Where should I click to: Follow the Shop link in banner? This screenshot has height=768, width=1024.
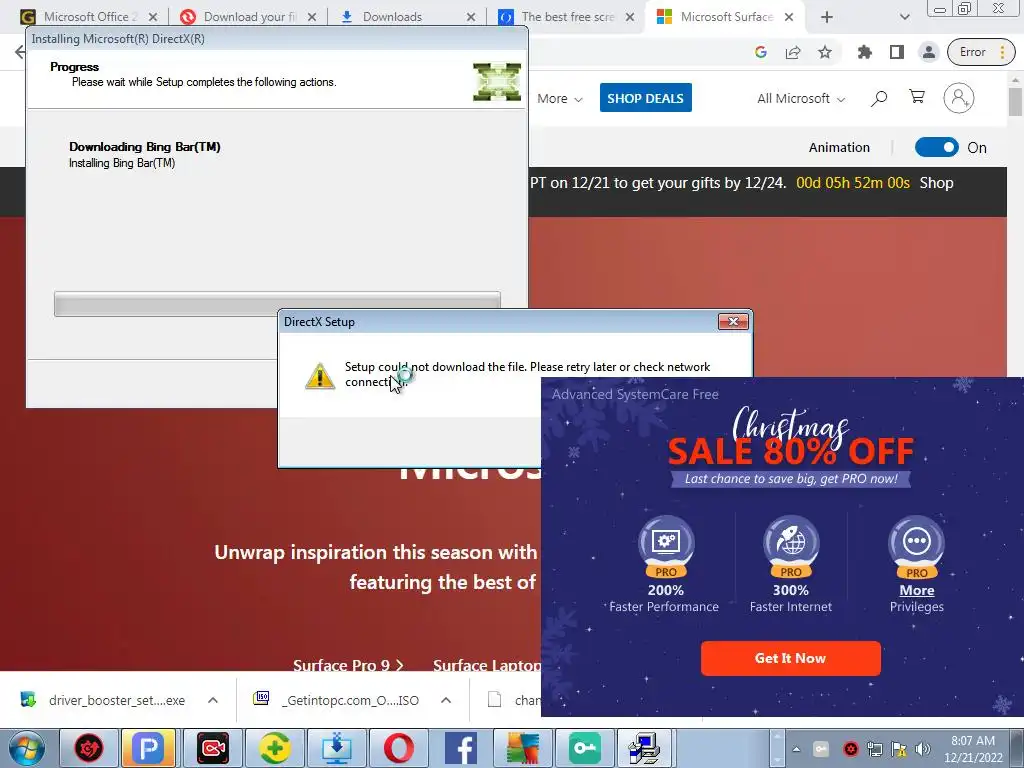pyautogui.click(x=936, y=183)
